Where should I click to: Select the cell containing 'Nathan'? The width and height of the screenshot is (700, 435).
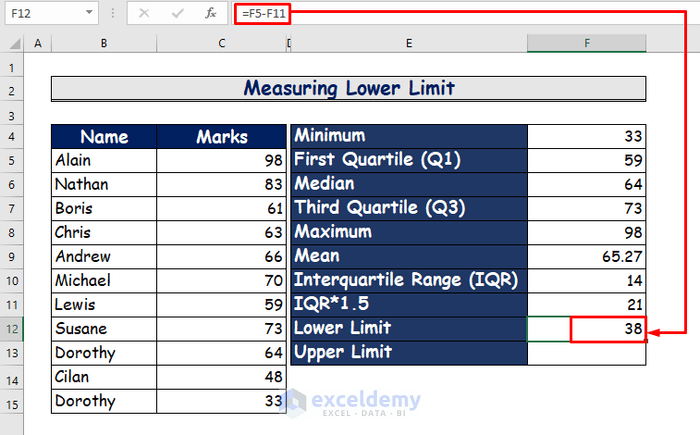coord(104,184)
